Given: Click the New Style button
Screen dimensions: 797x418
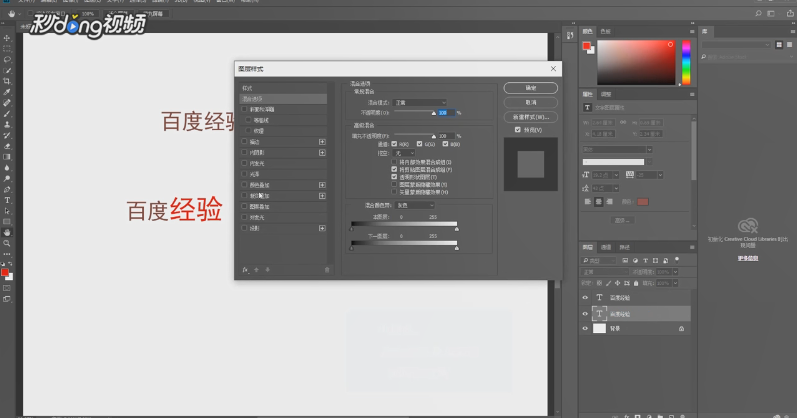Looking at the screenshot, I should click(531, 117).
